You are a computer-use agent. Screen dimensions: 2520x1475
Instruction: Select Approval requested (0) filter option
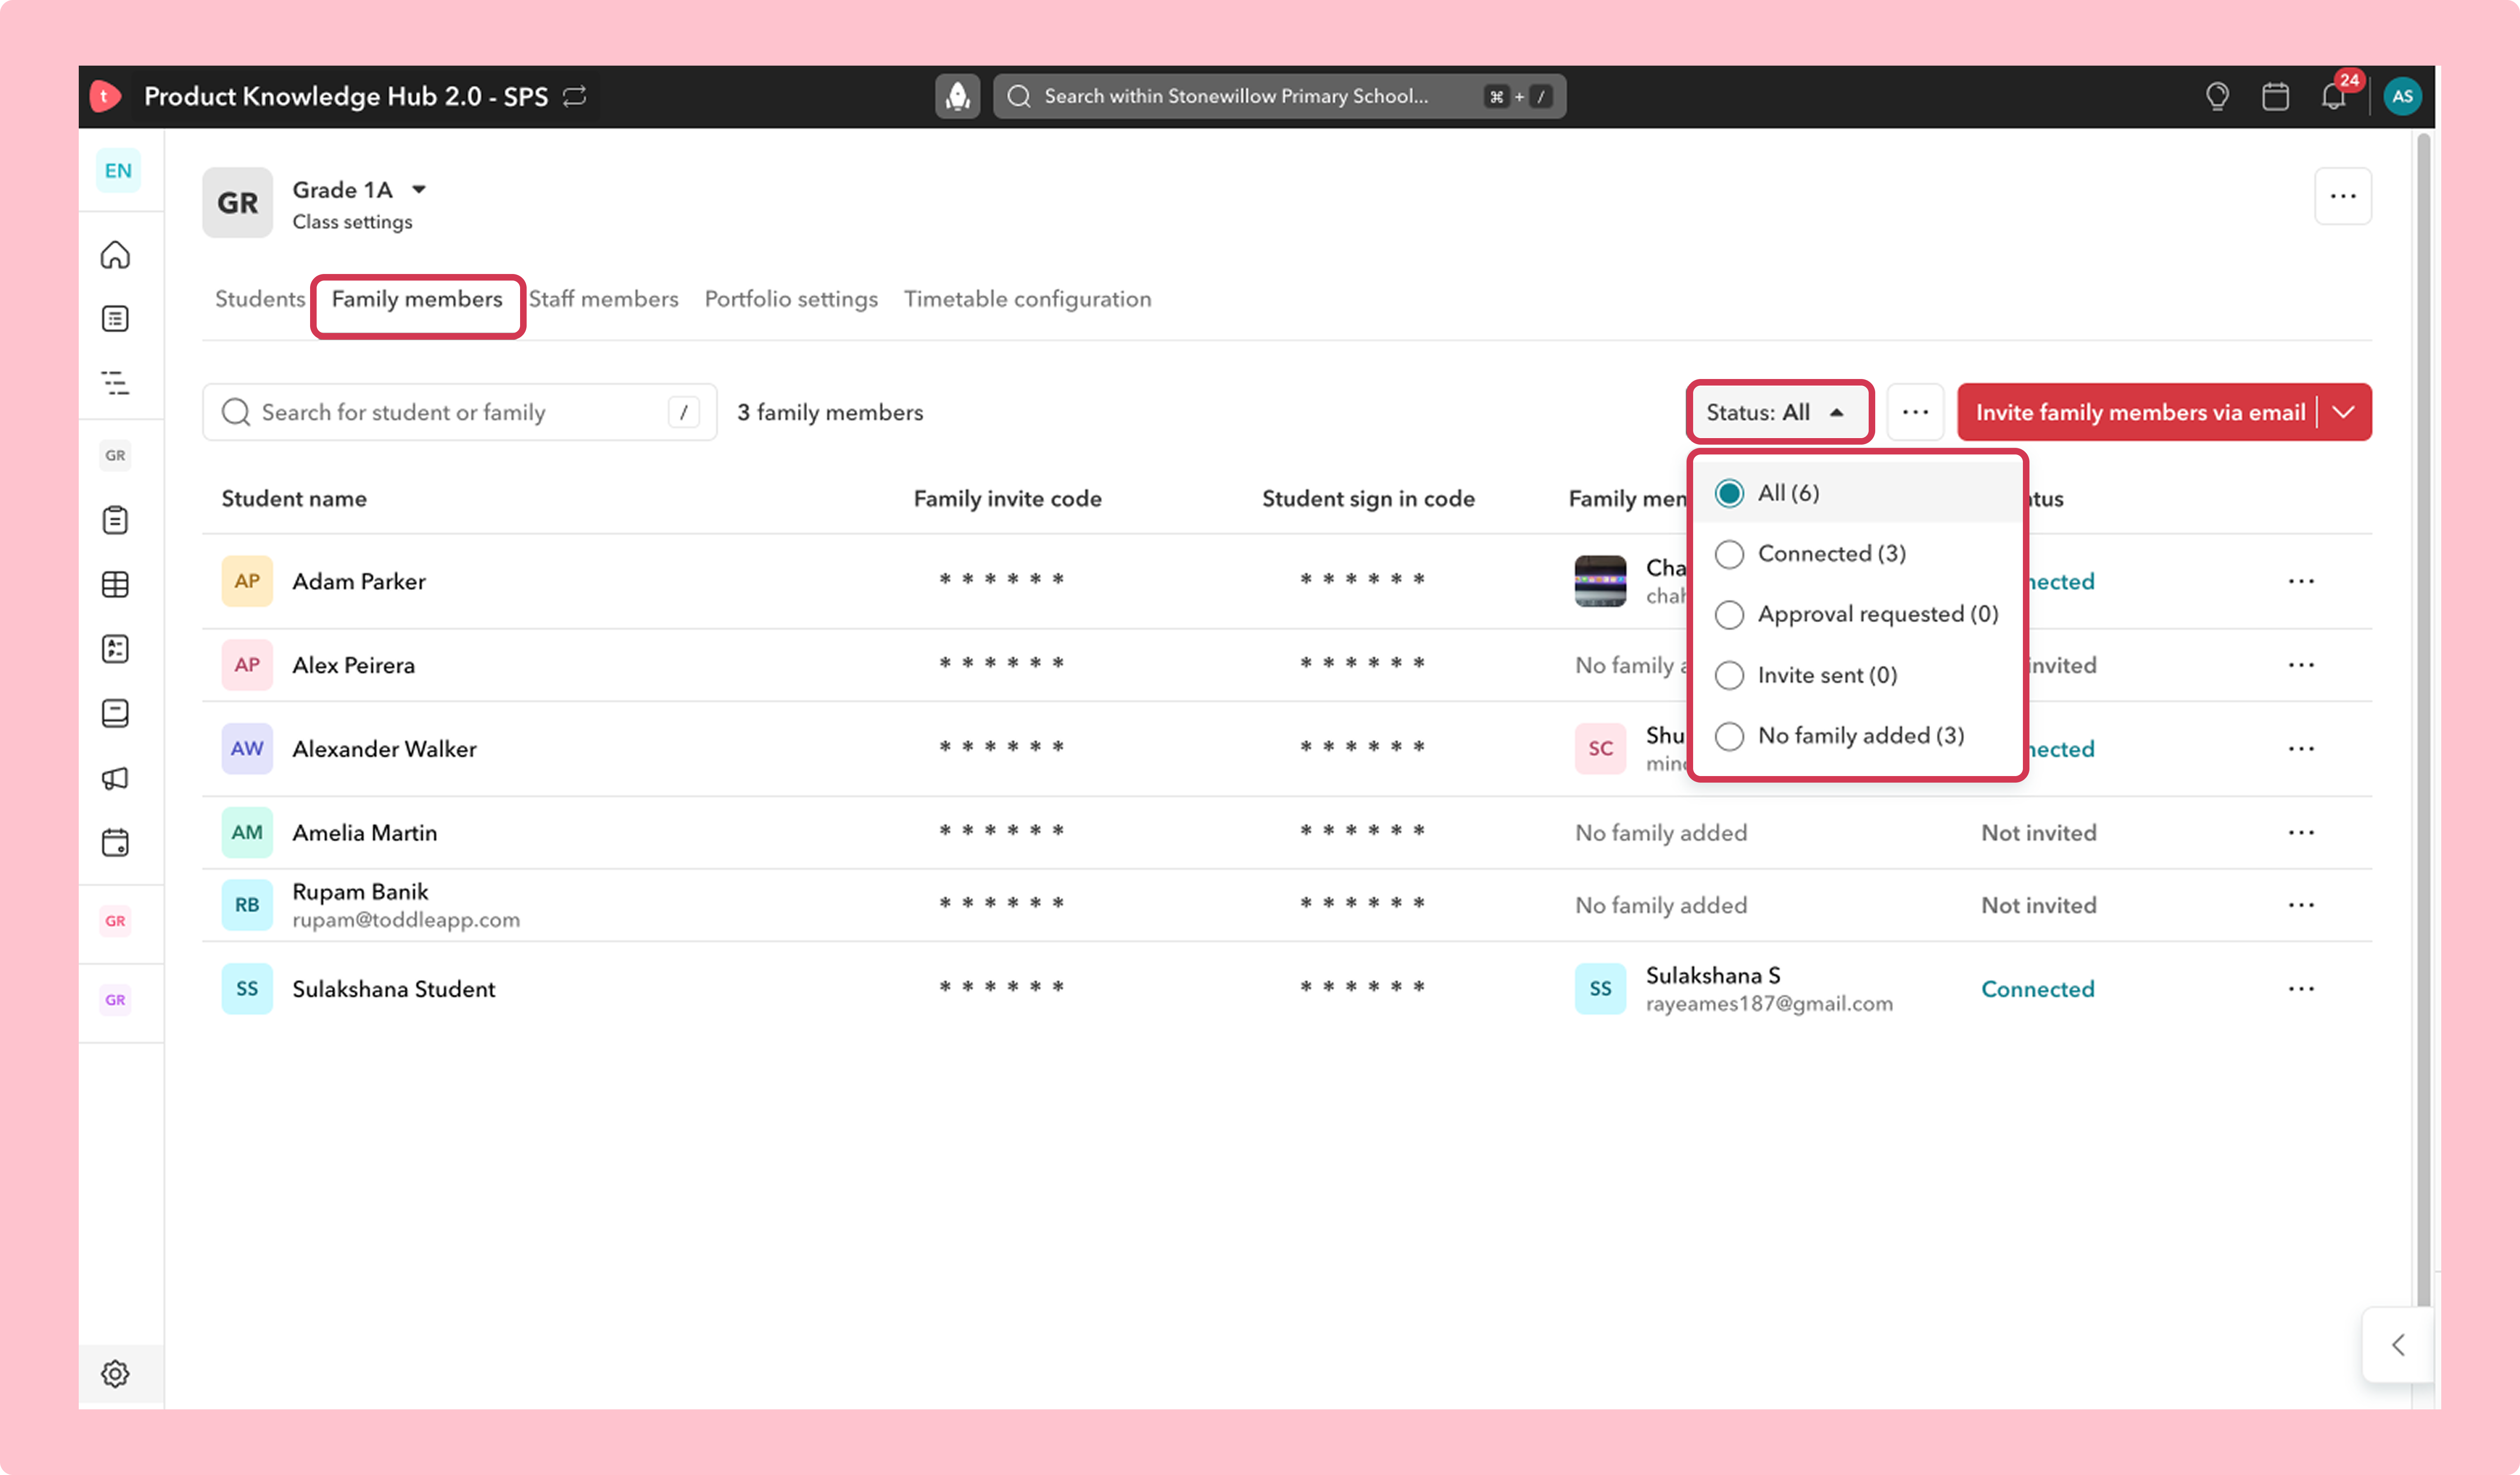pos(1858,614)
